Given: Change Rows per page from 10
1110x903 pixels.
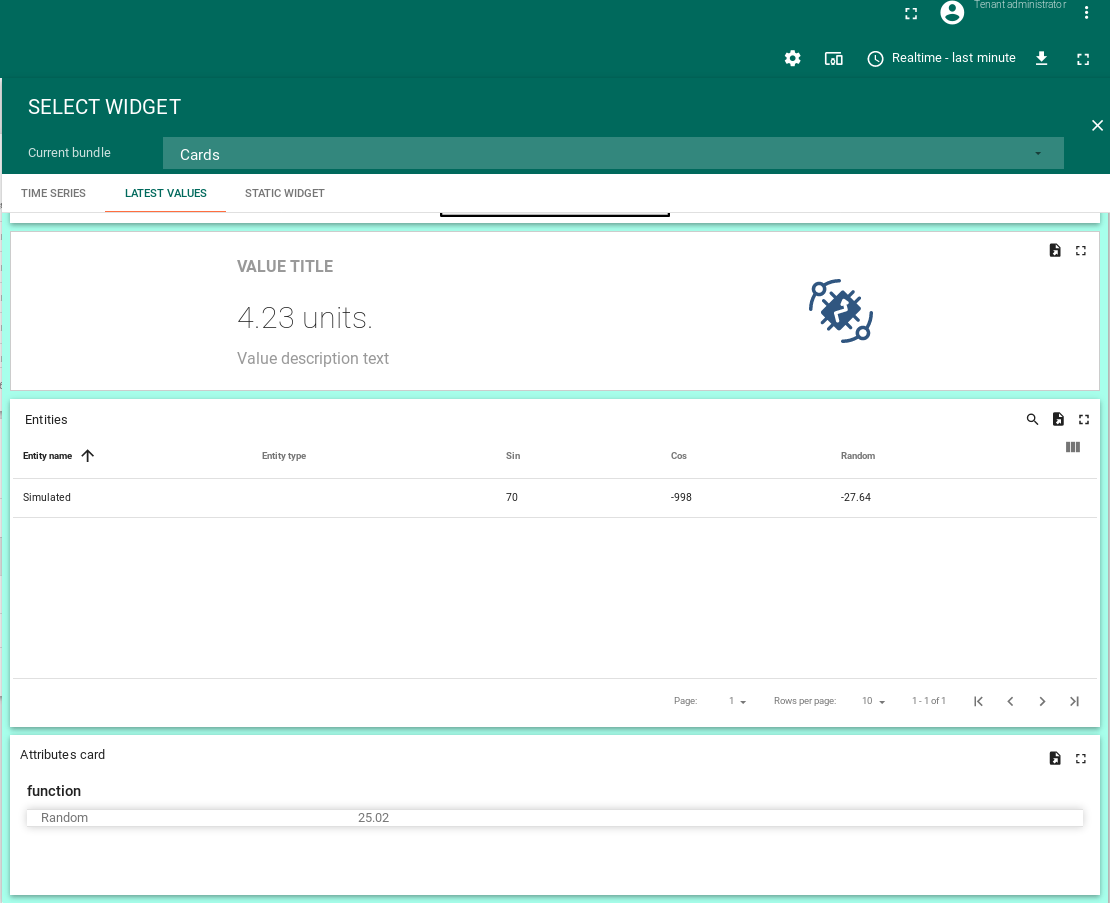Looking at the screenshot, I should pyautogui.click(x=874, y=701).
